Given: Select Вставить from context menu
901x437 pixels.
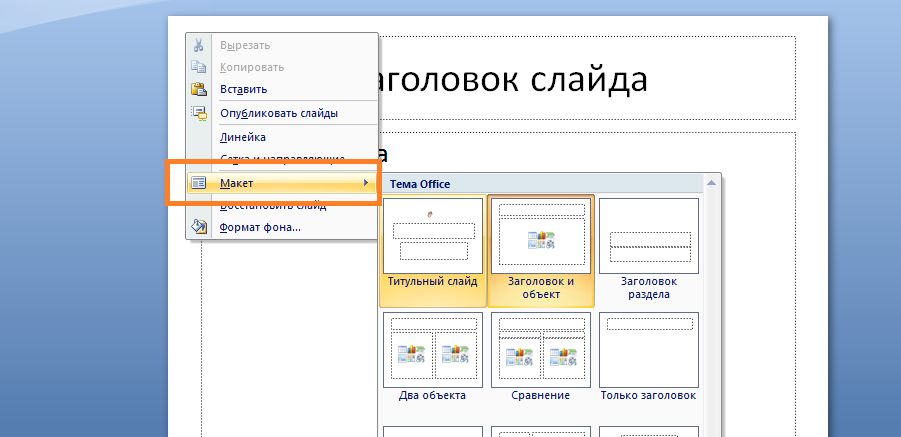Looking at the screenshot, I should (243, 89).
